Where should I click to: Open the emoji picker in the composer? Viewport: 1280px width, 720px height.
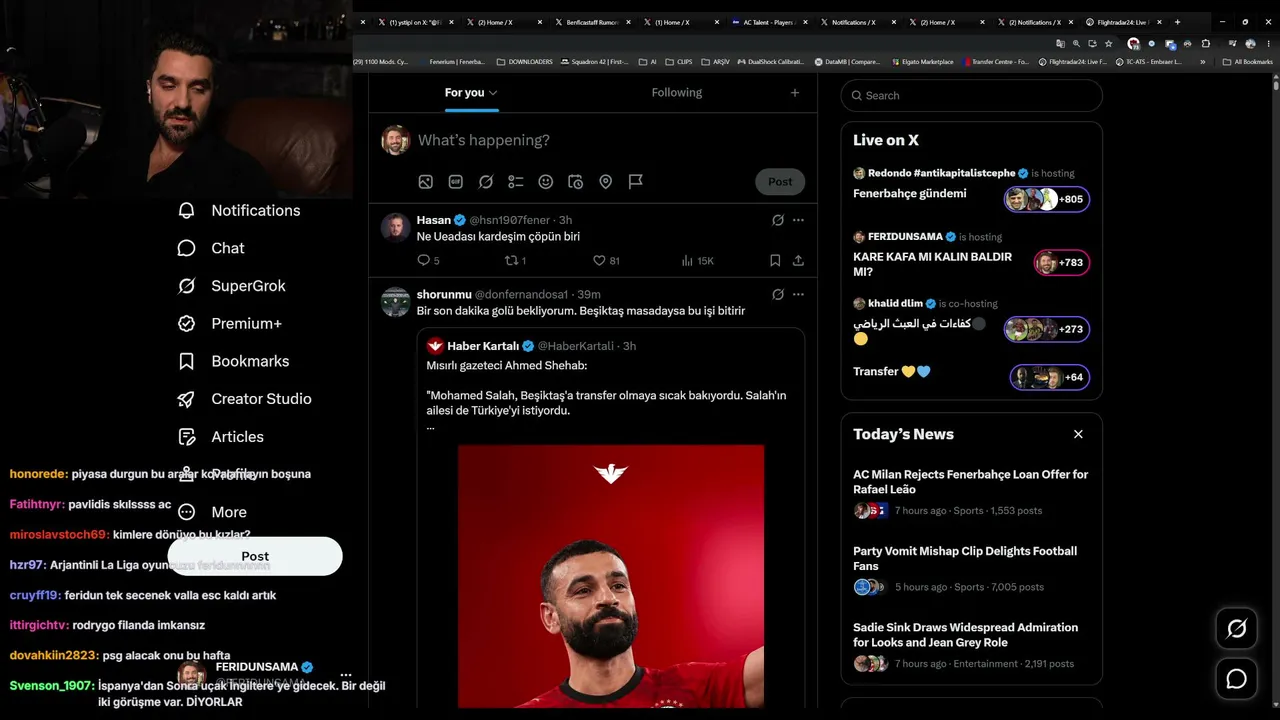546,182
